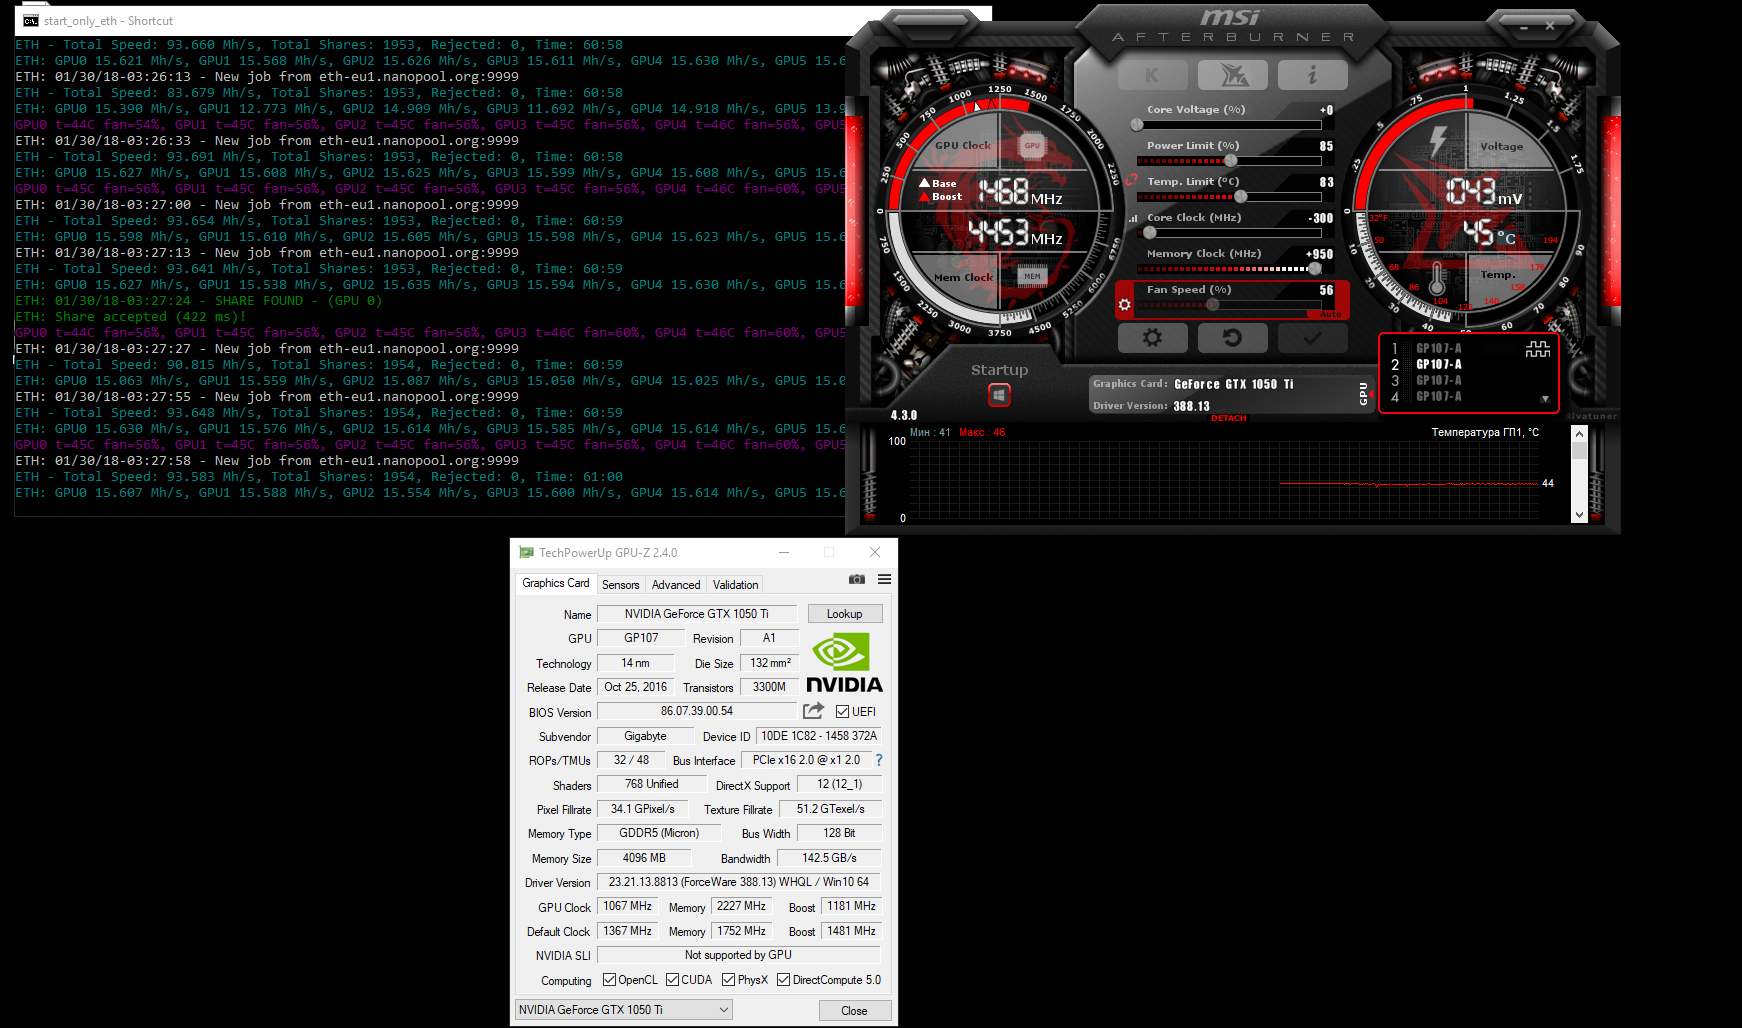Switch to the Validation tab
Image resolution: width=1742 pixels, height=1028 pixels.
point(735,584)
